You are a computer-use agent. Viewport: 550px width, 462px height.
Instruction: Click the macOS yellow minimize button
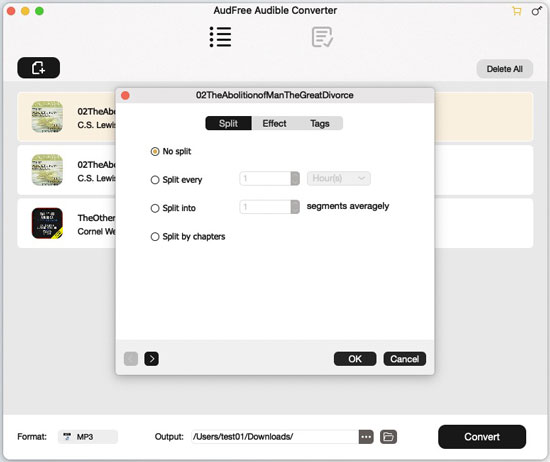tap(25, 11)
